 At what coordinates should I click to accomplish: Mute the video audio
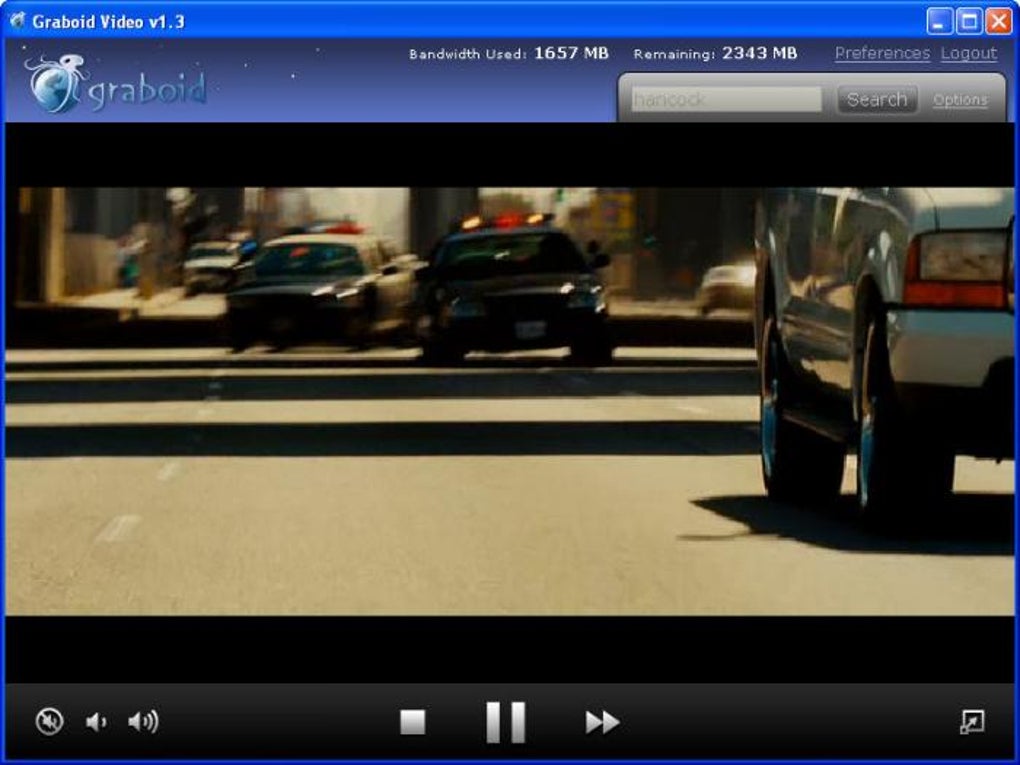(49, 721)
